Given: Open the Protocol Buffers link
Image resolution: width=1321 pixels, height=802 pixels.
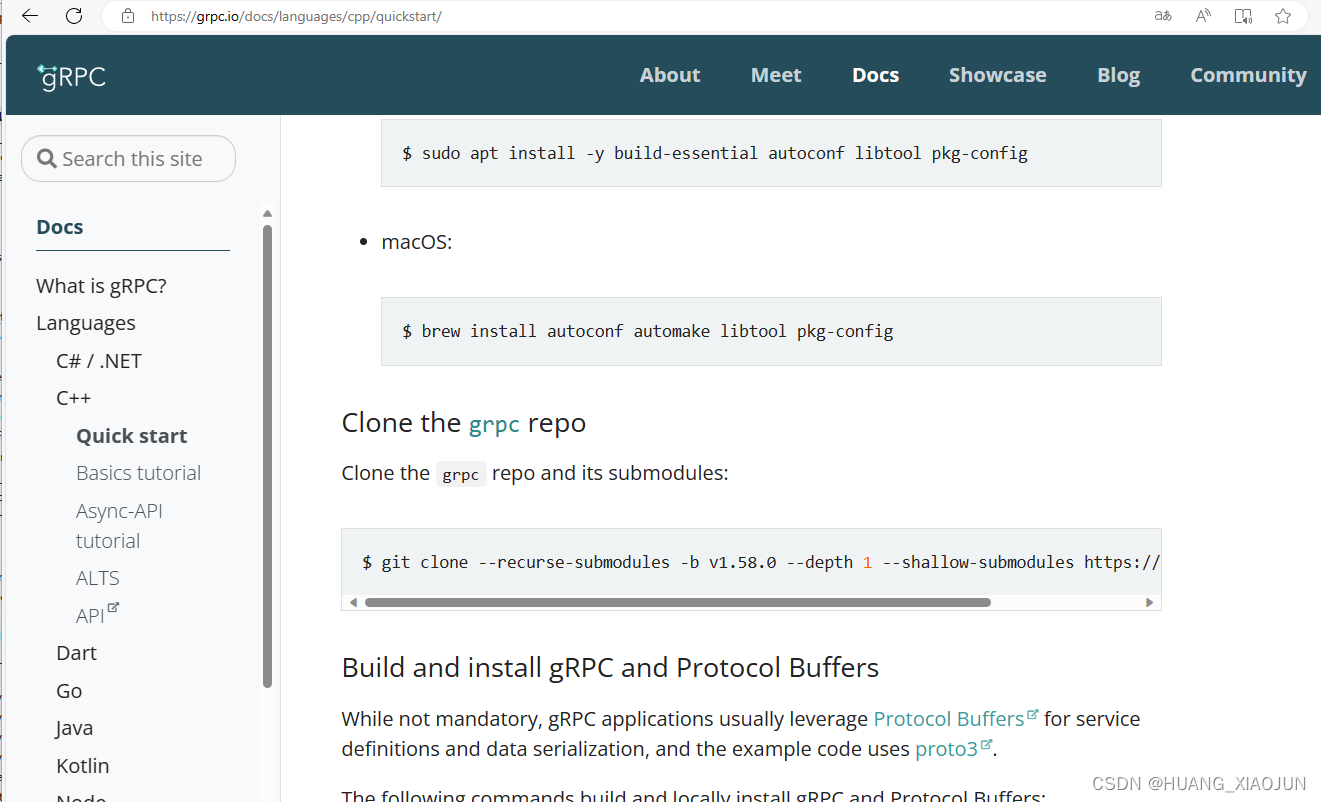Looking at the screenshot, I should click(948, 718).
